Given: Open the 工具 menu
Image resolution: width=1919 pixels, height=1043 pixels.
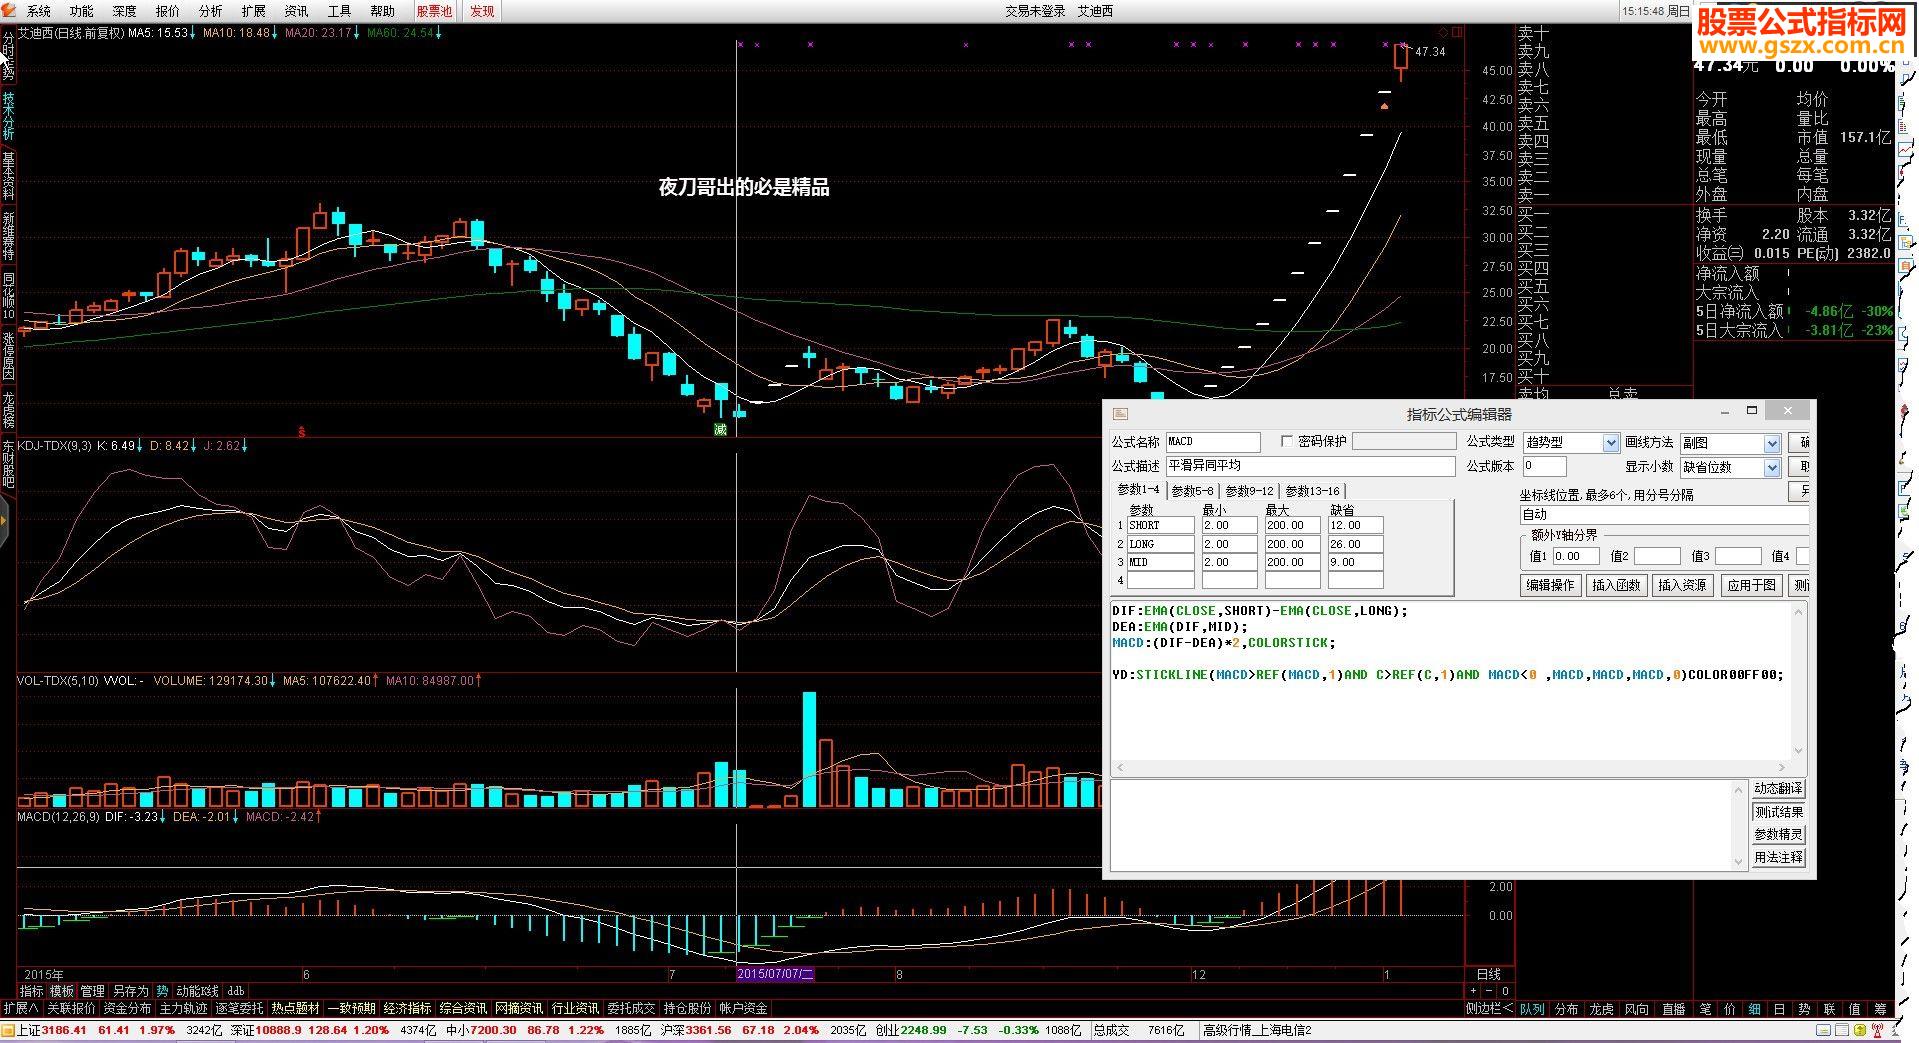Looking at the screenshot, I should click(x=340, y=11).
